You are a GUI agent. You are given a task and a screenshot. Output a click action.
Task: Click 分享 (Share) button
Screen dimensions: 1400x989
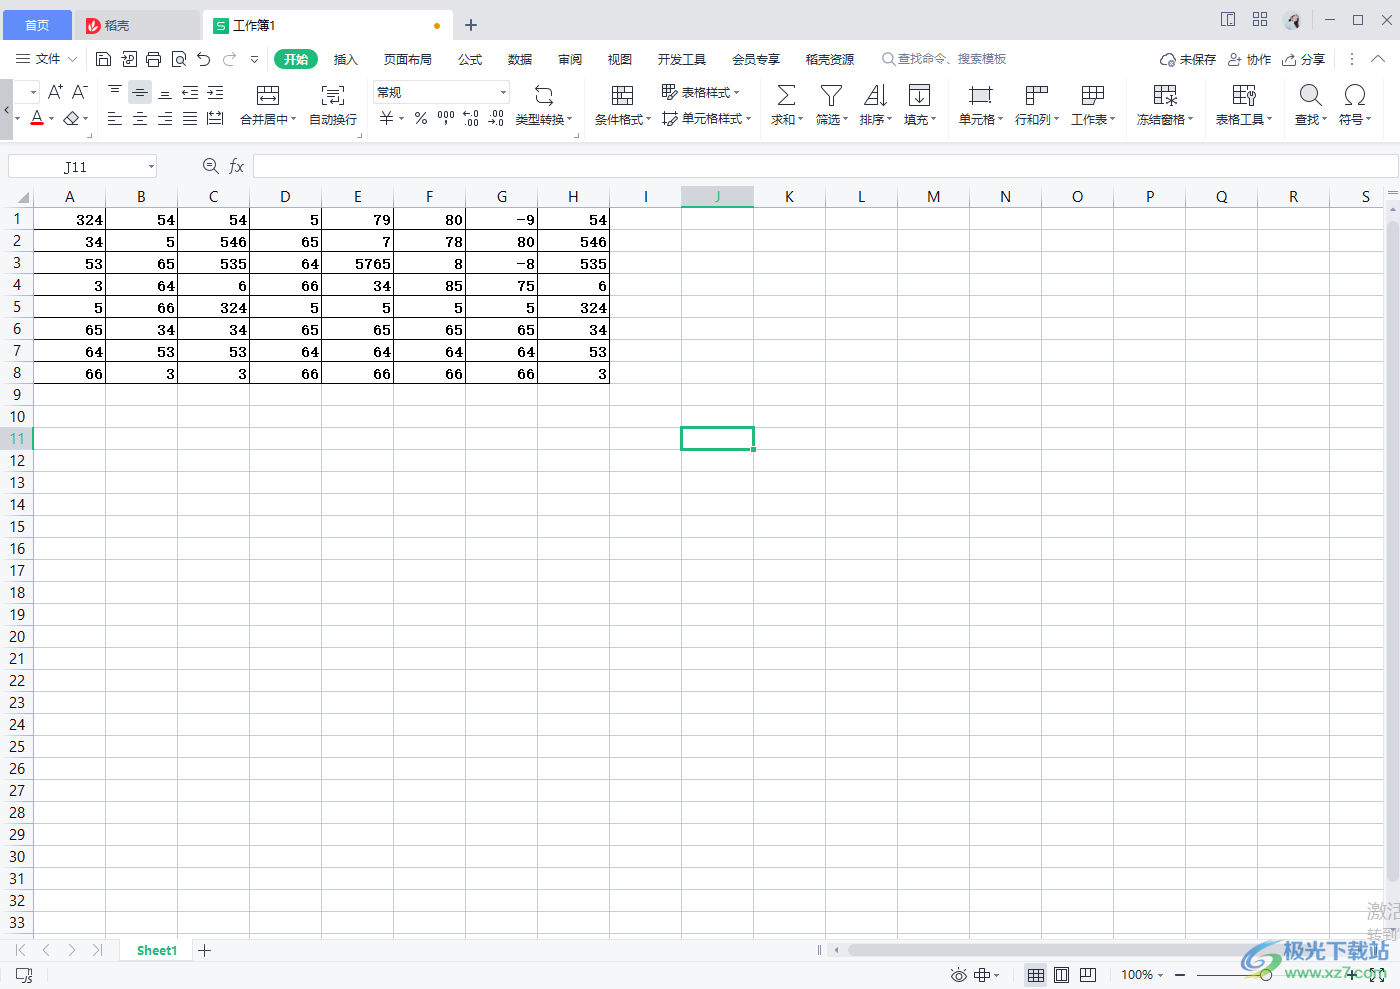coord(1304,59)
